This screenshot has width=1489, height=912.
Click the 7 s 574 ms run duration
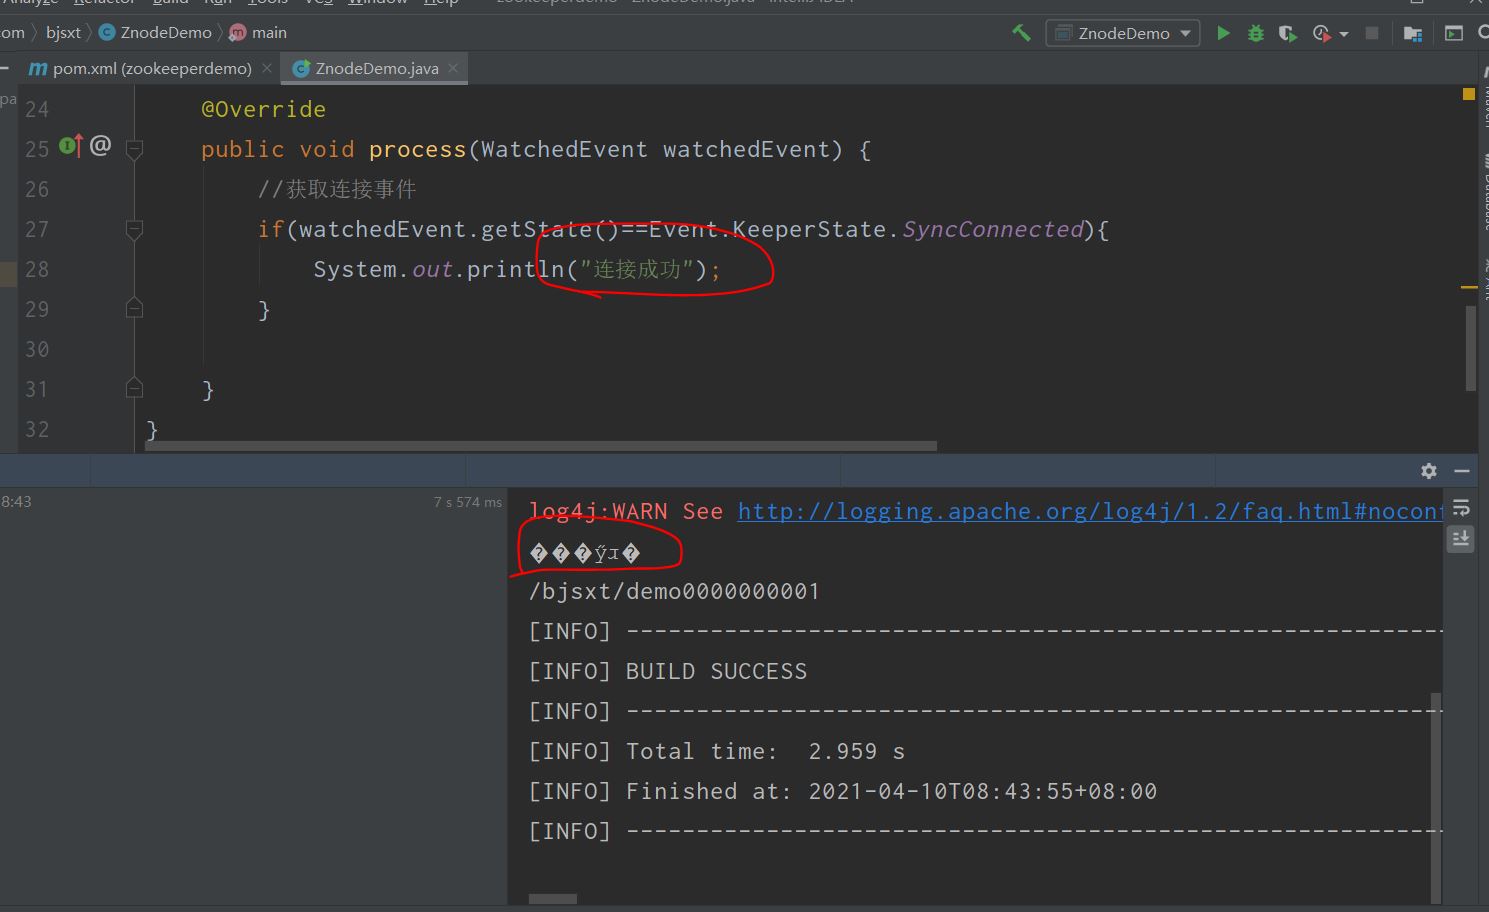[468, 502]
